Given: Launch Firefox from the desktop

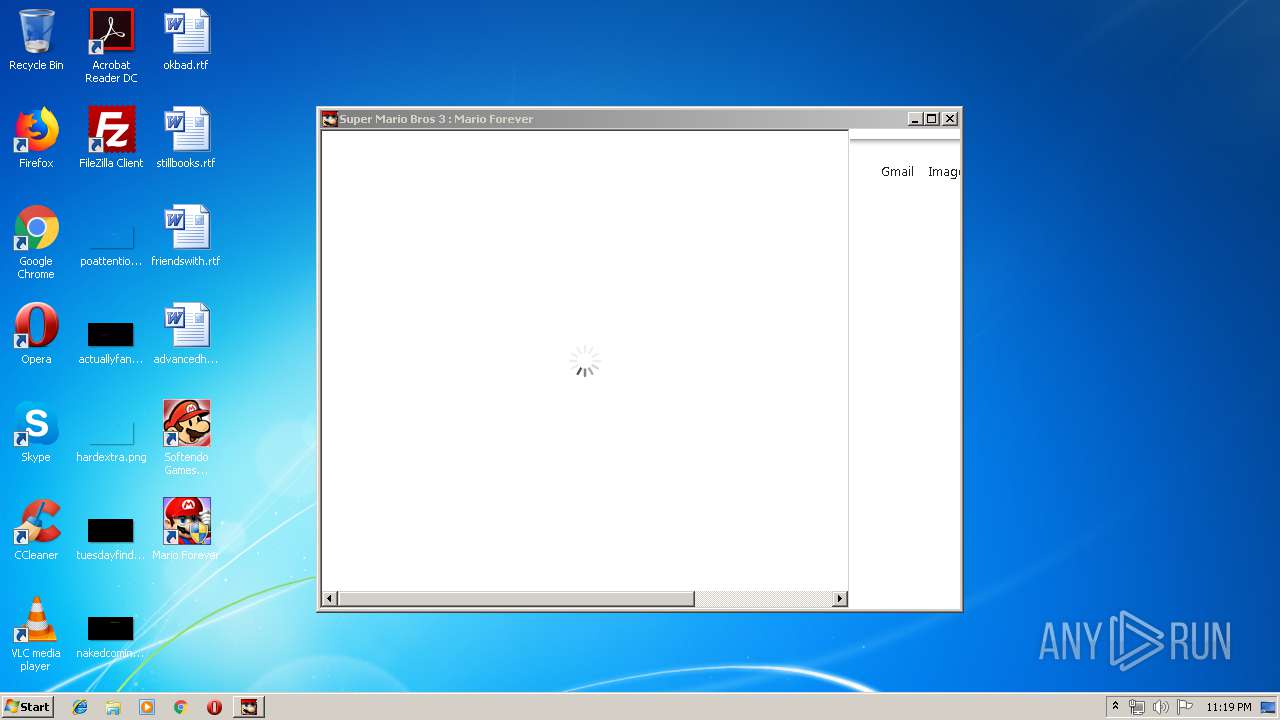Looking at the screenshot, I should click(36, 138).
